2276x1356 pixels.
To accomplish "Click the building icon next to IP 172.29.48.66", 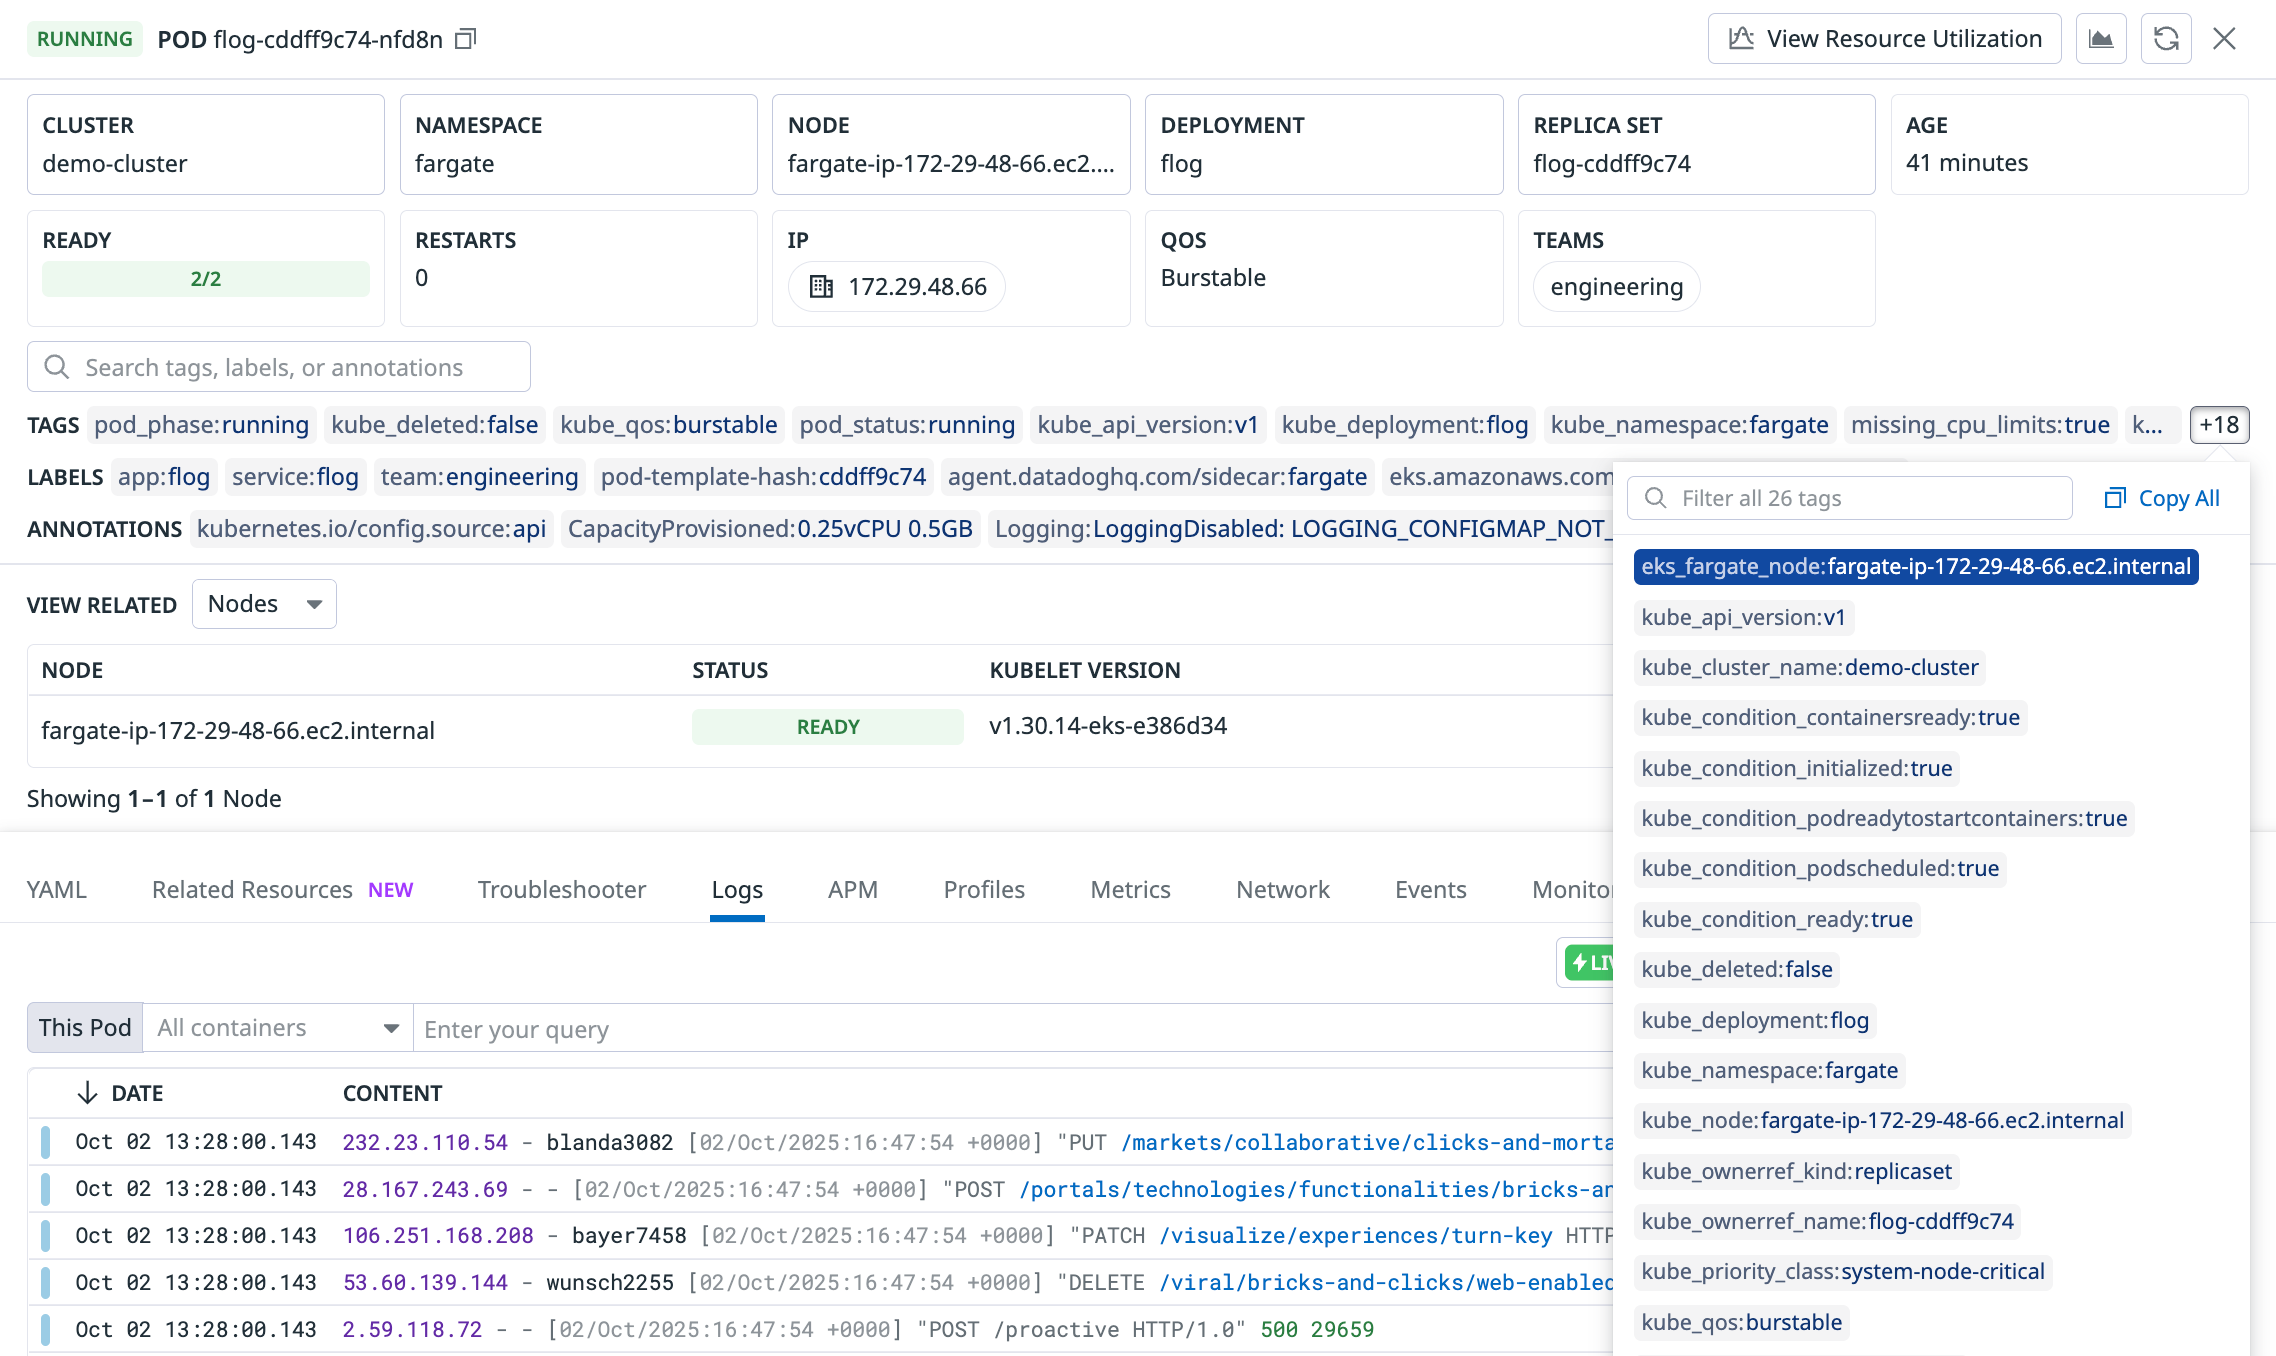I will pos(822,286).
